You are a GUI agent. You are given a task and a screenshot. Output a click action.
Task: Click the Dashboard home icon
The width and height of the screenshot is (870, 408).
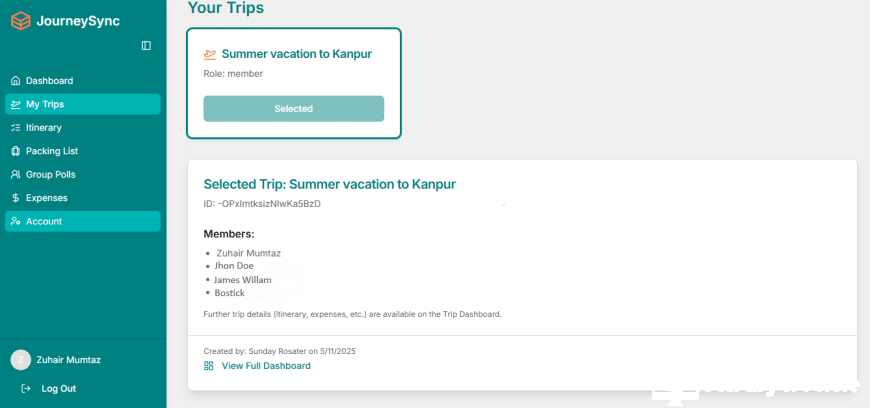(x=15, y=81)
